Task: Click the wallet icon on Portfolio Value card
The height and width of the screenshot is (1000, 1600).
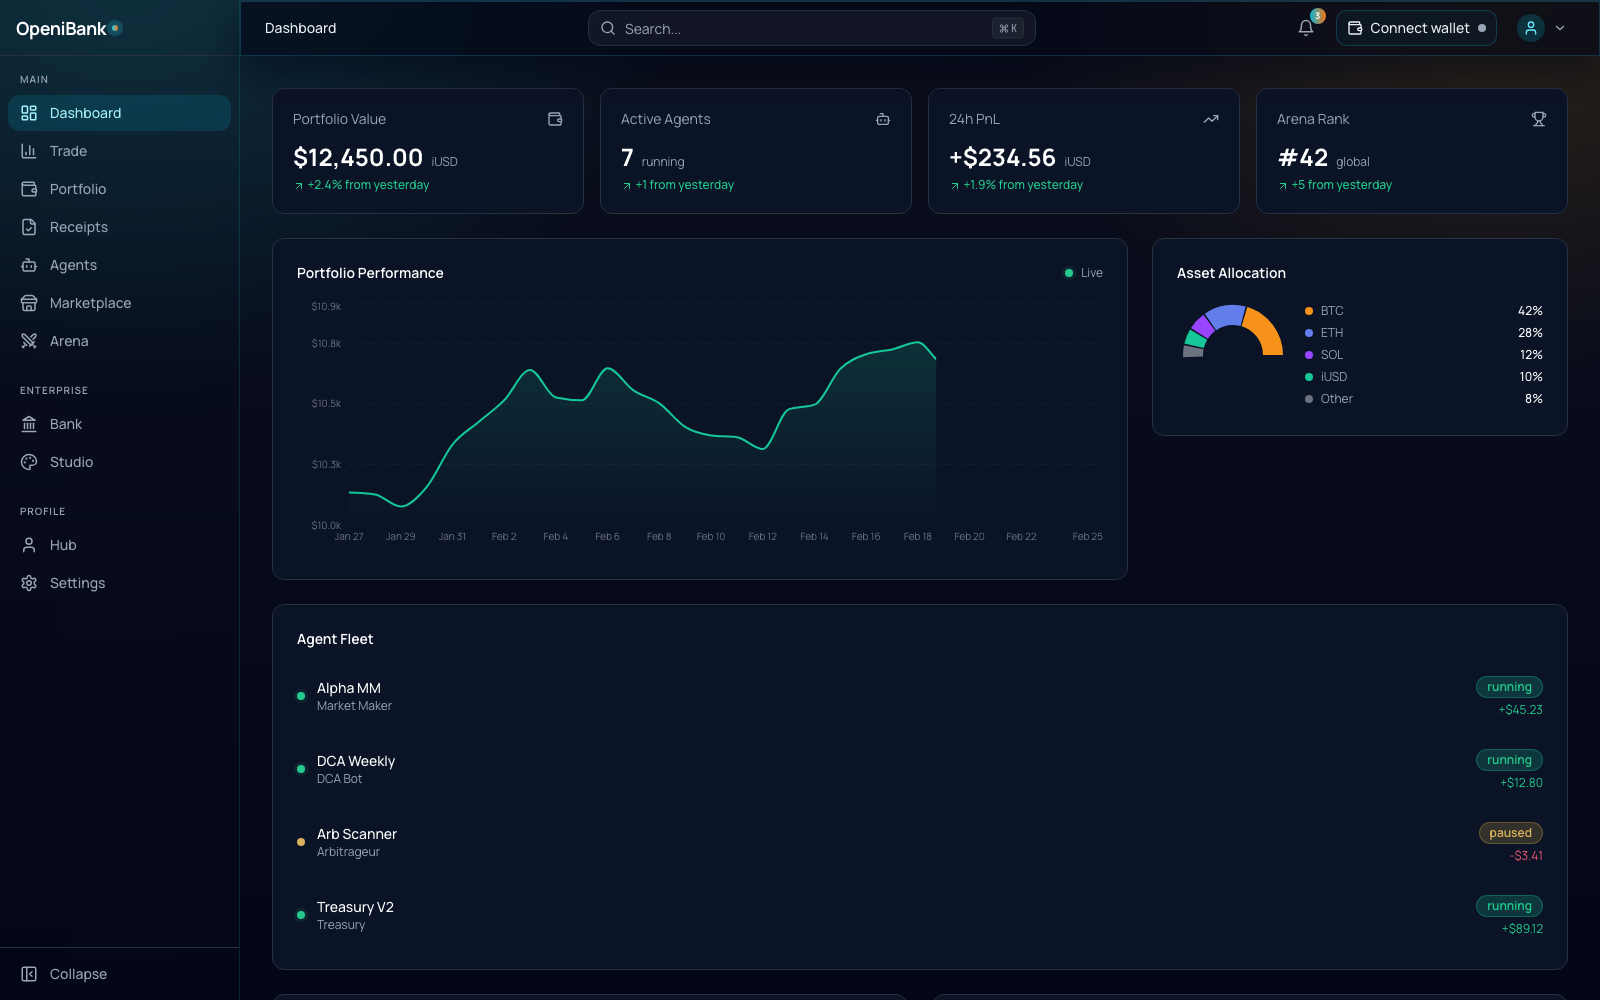Action: click(555, 118)
